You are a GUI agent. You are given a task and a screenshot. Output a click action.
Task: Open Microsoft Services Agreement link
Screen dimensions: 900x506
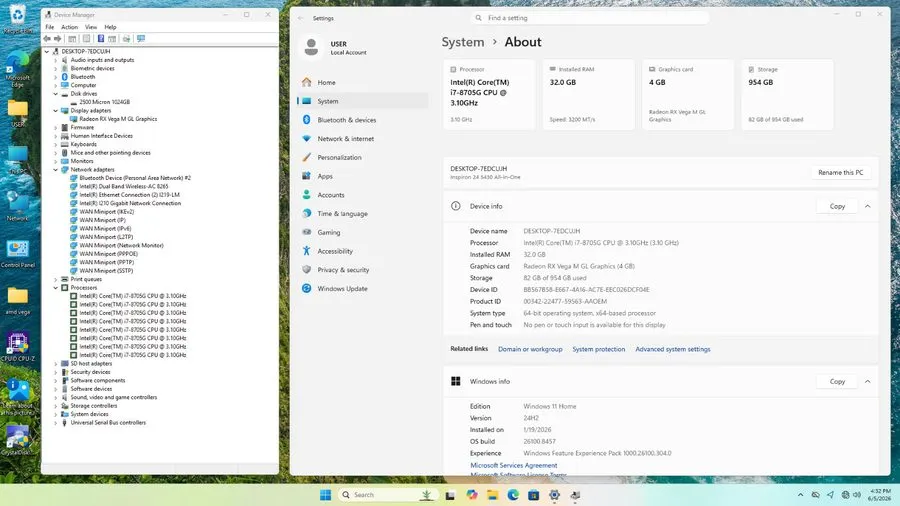tap(514, 465)
